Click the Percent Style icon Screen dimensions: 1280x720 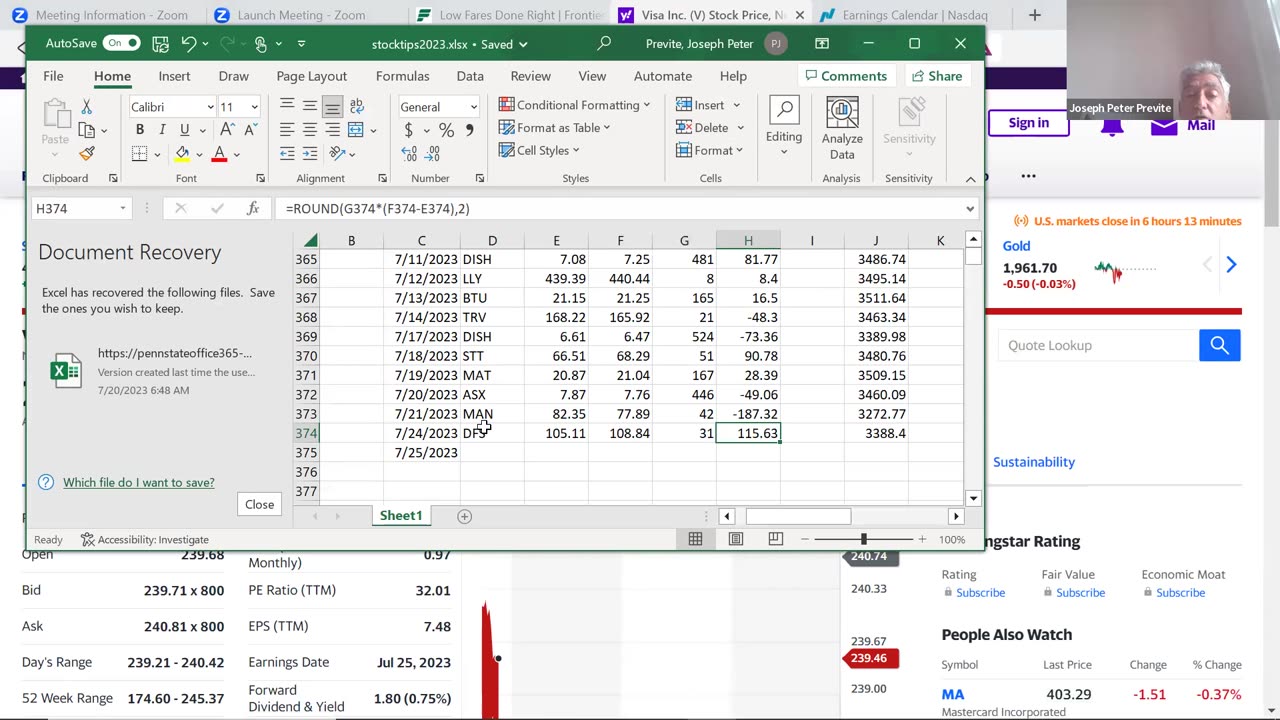(x=447, y=130)
